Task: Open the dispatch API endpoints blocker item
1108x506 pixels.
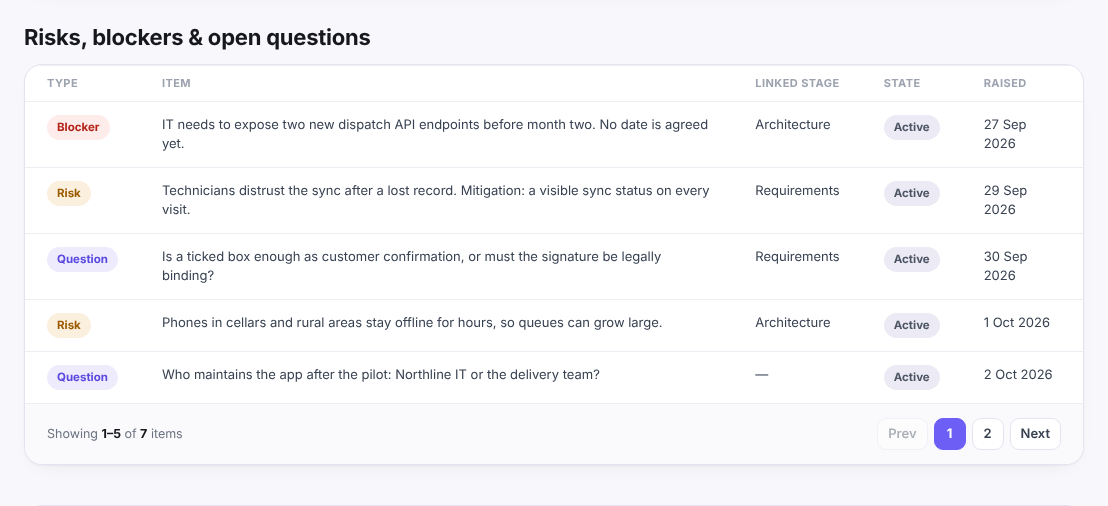Action: tap(435, 134)
